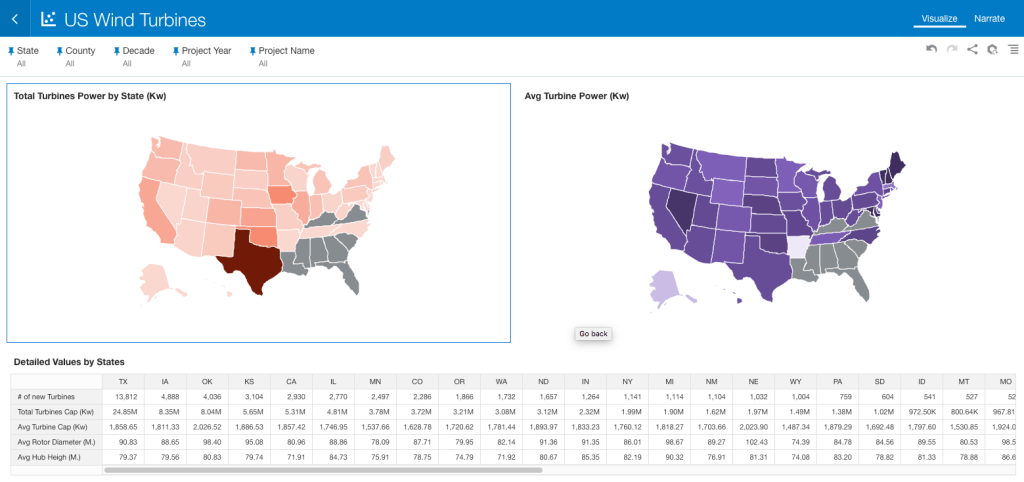This screenshot has width=1024, height=482.
Task: Click the Go back button
Action: 593,333
